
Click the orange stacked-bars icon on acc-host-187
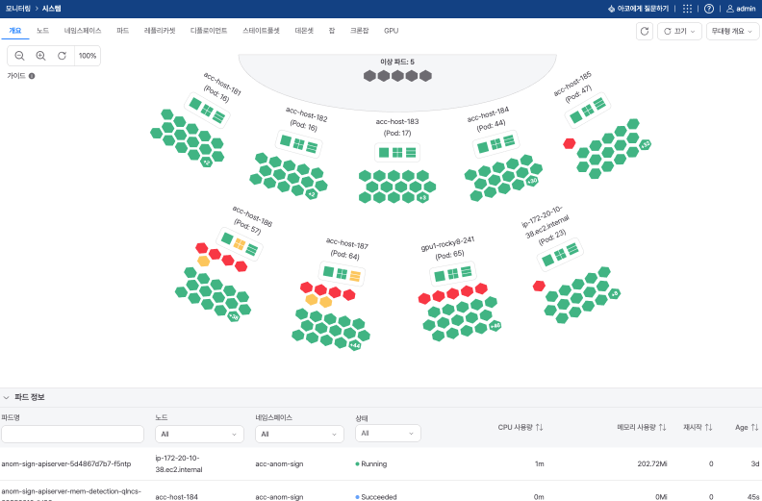click(355, 276)
